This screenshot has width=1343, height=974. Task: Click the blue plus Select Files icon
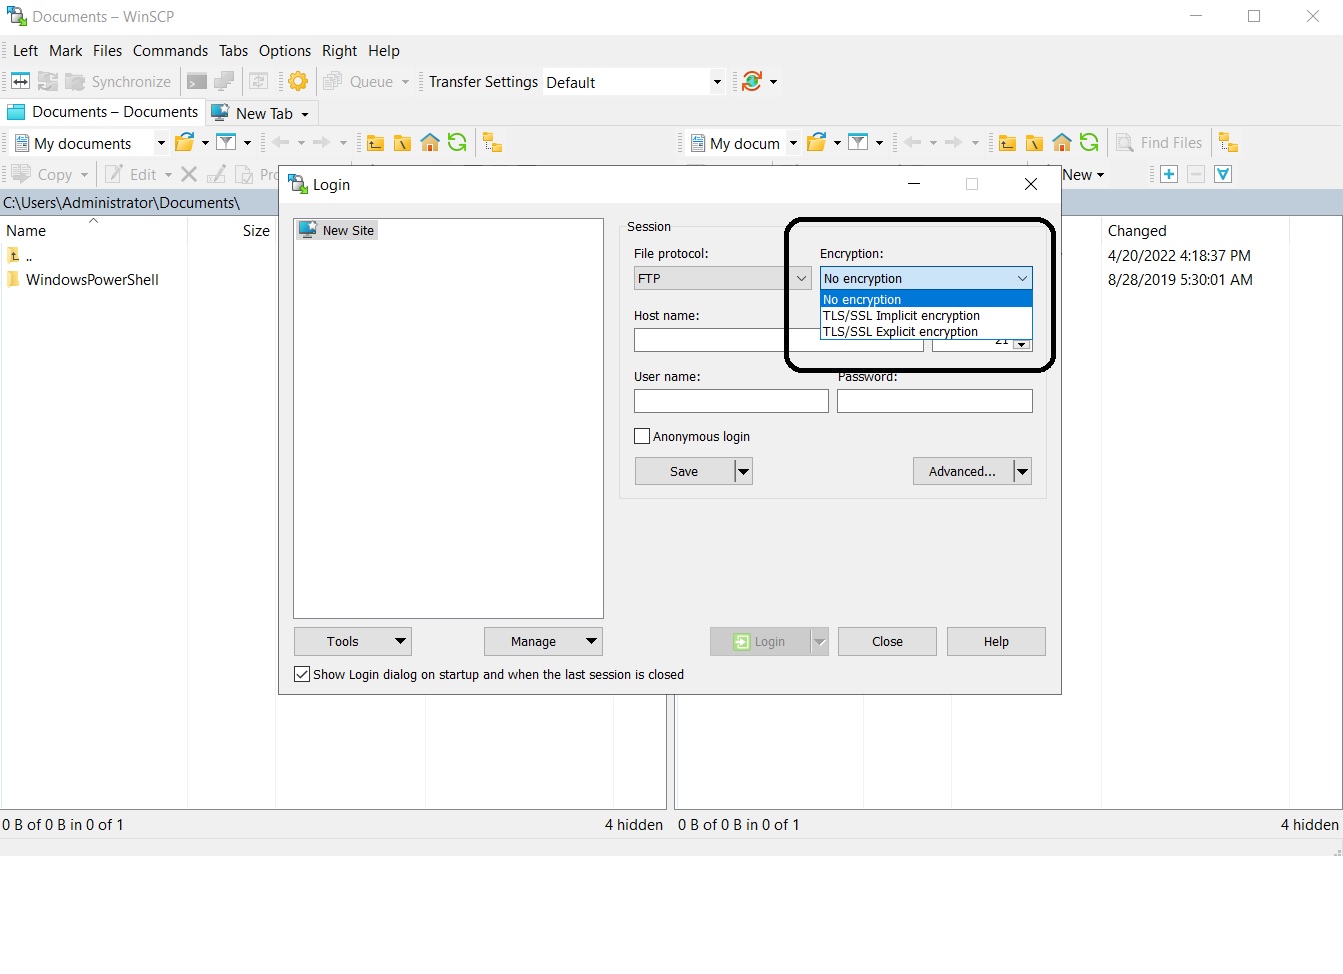(1169, 174)
